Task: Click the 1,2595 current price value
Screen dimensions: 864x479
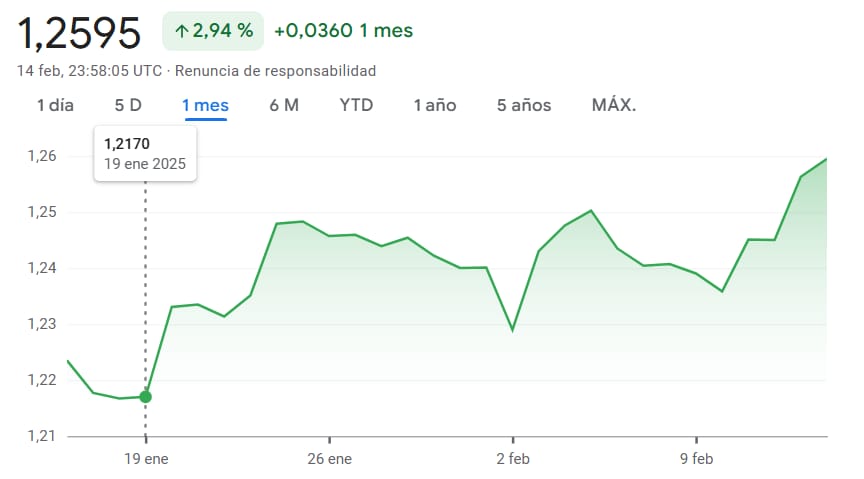Action: tap(79, 33)
